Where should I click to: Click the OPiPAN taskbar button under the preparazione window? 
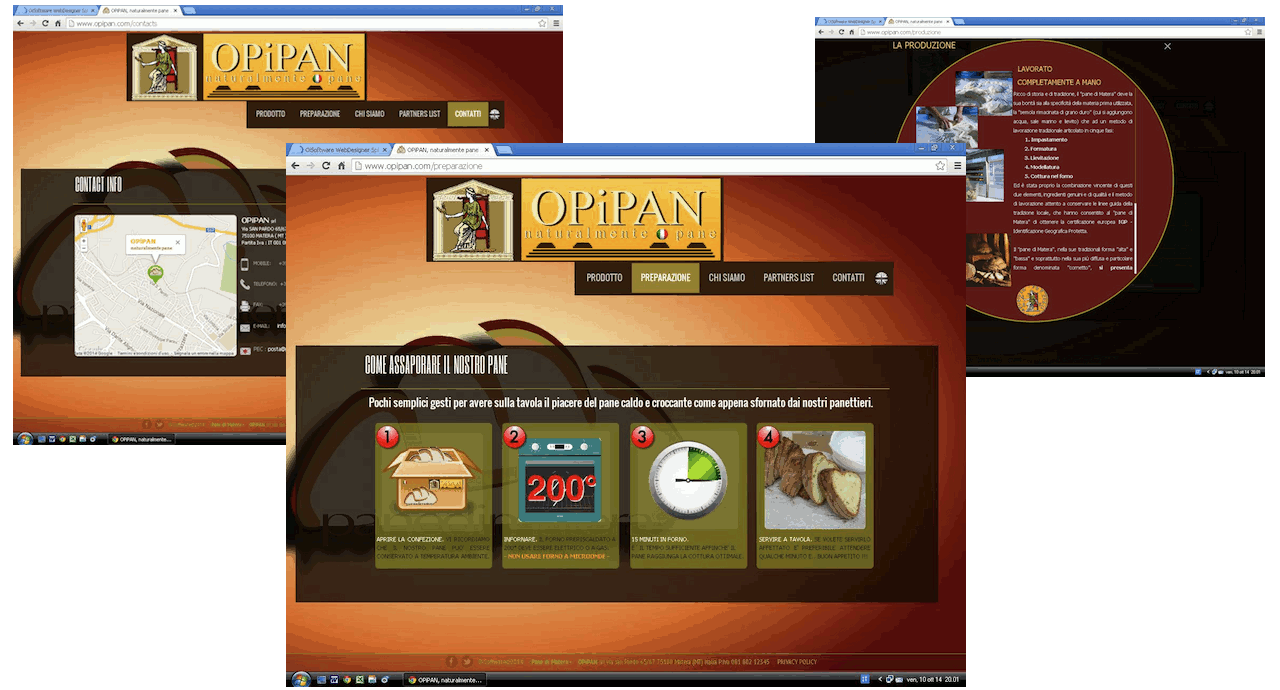(x=445, y=680)
